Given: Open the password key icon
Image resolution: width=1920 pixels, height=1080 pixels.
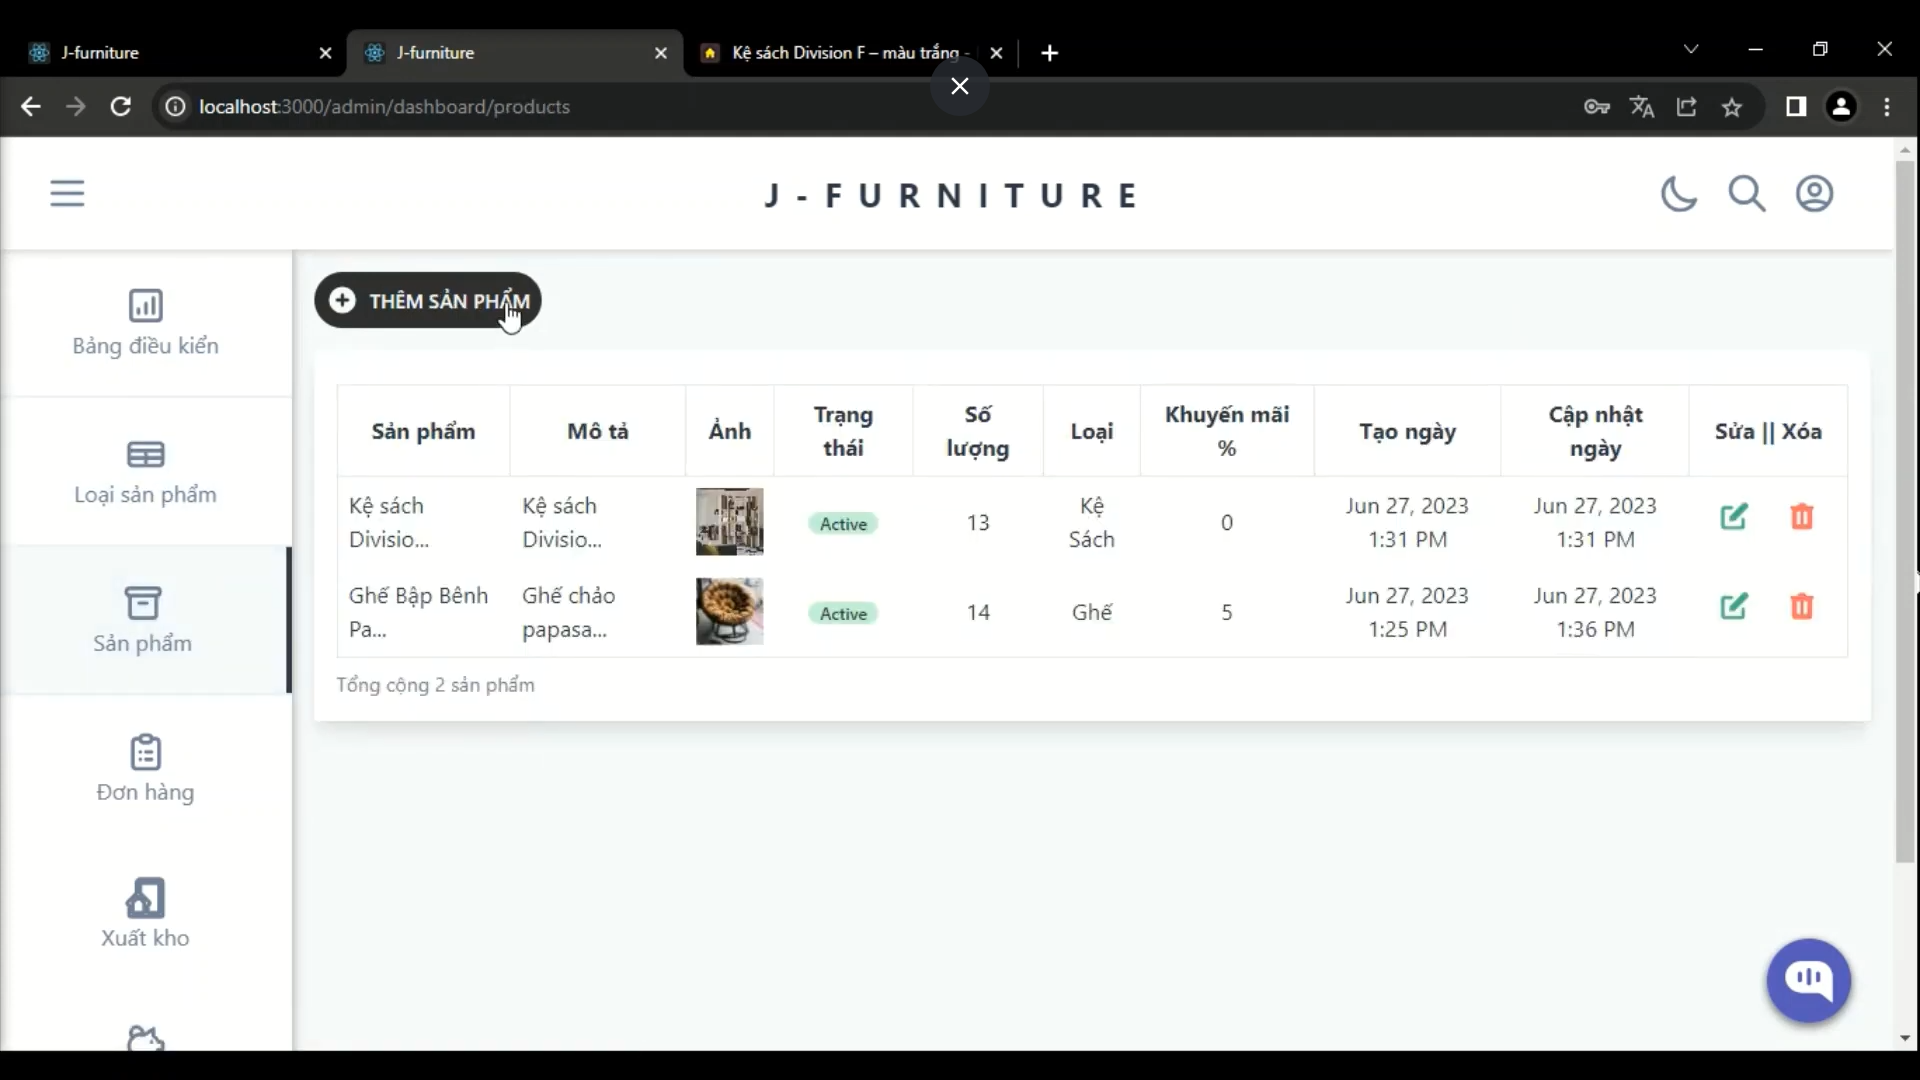Looking at the screenshot, I should [1597, 107].
